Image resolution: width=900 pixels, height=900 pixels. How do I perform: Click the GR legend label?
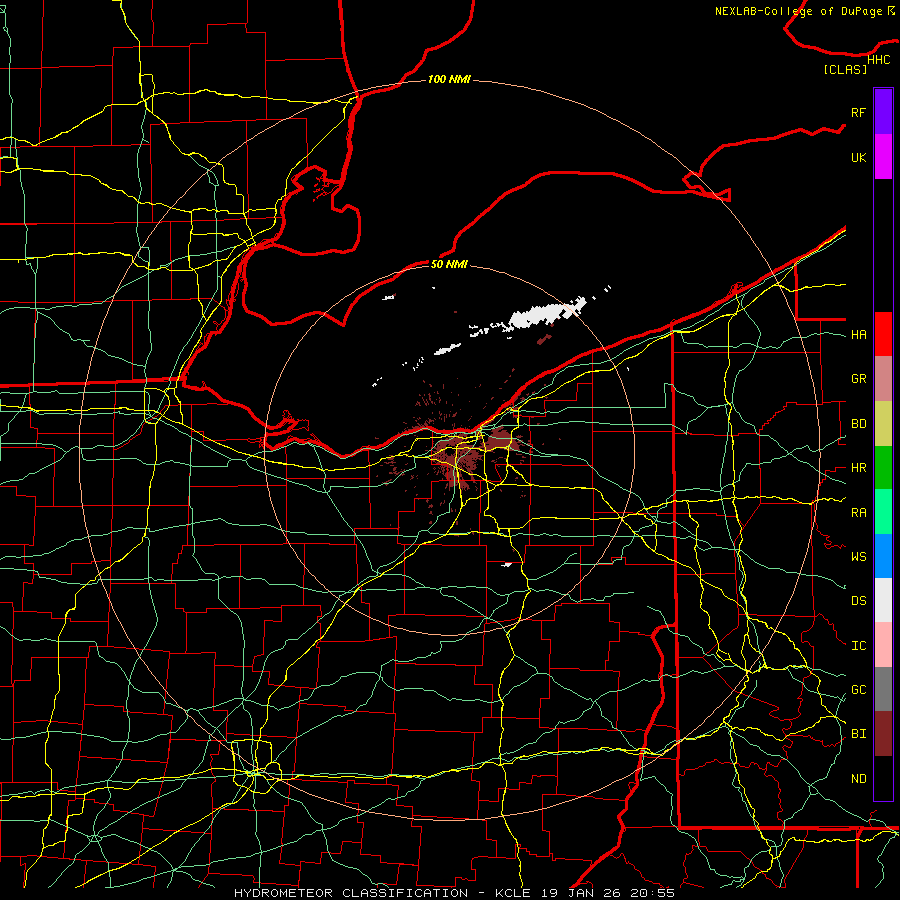pyautogui.click(x=858, y=379)
